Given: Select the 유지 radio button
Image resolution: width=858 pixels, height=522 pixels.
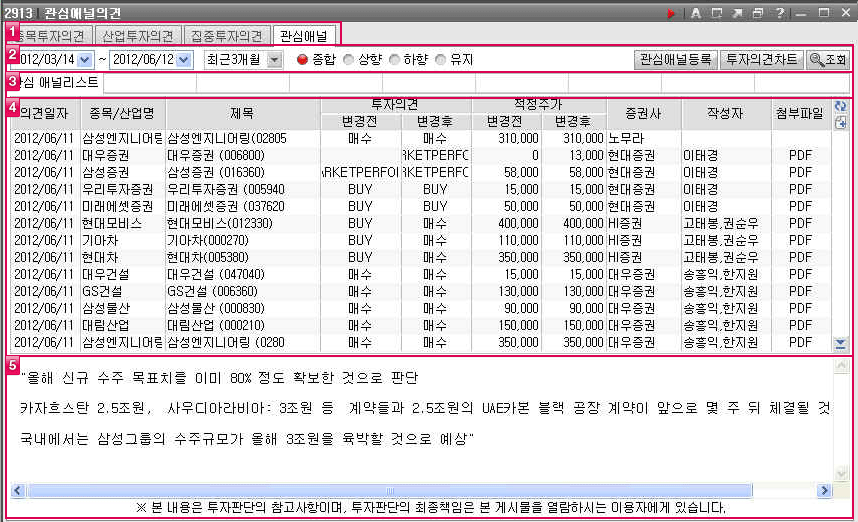Looking at the screenshot, I should (440, 60).
